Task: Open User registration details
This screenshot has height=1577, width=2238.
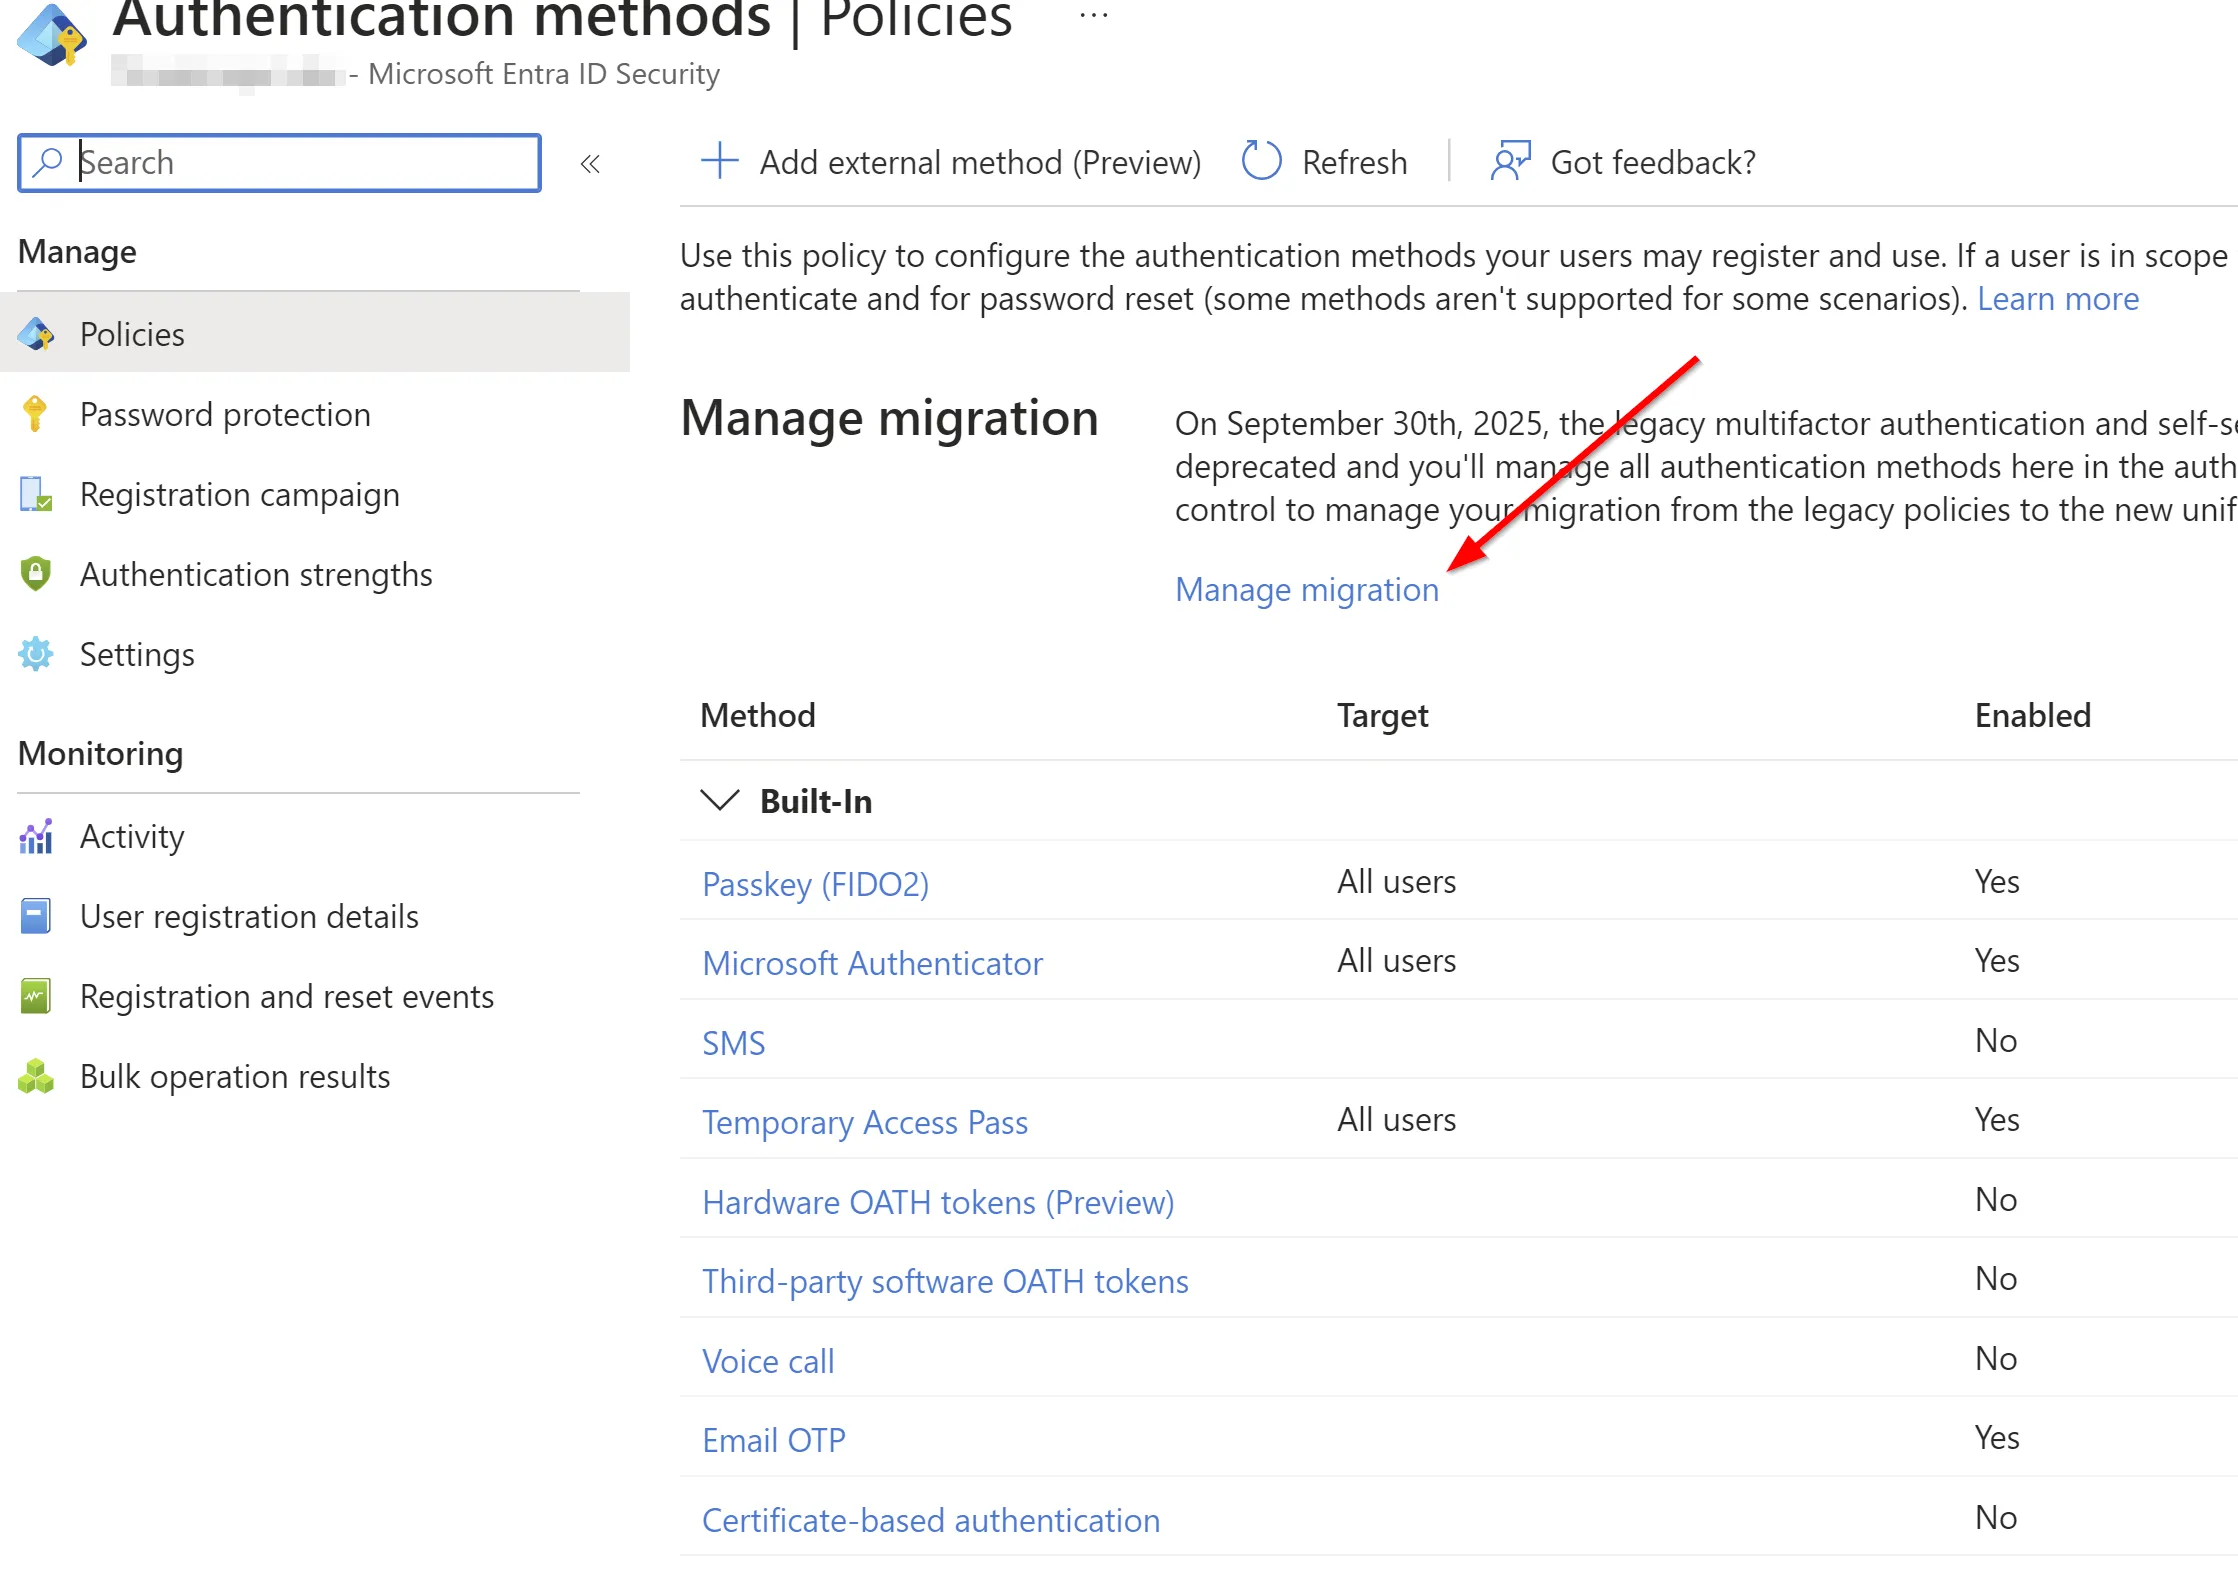Action: [249, 916]
